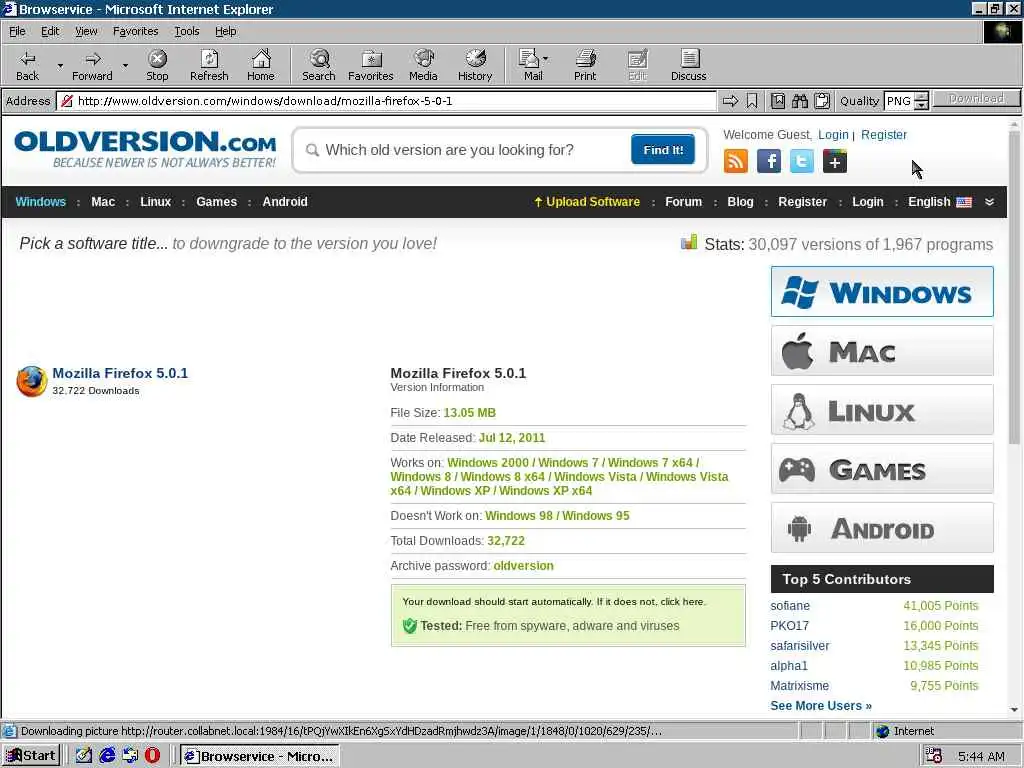Open the Twitter icon in header
This screenshot has width=1024, height=768.
[801, 161]
